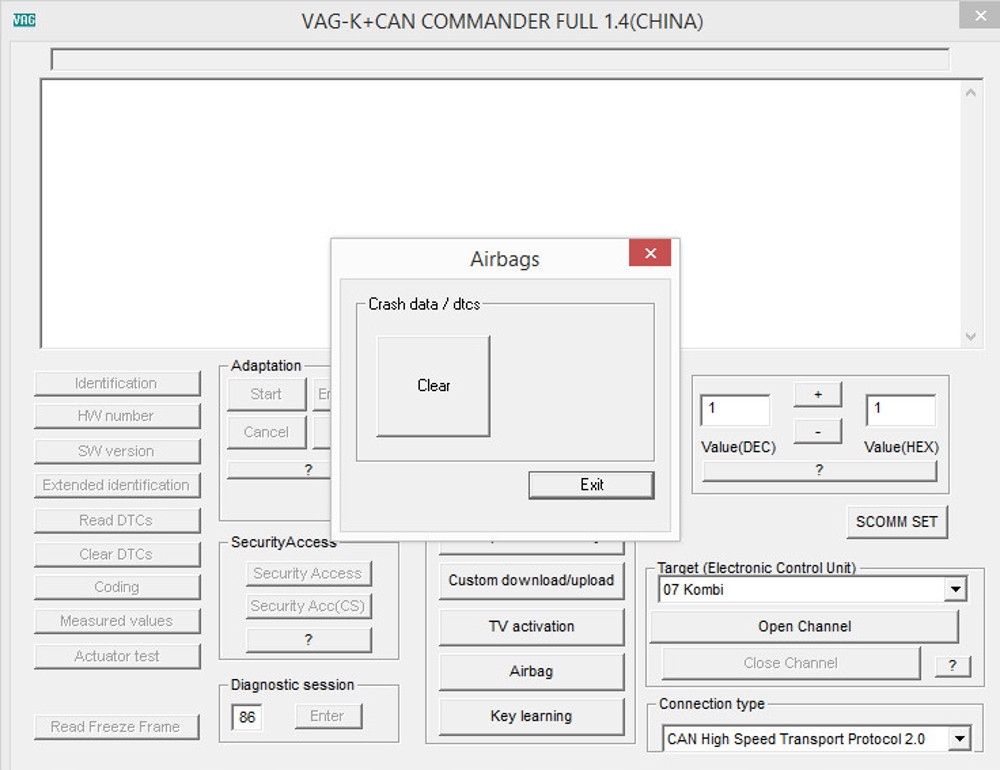Screen dimensions: 1000x770
Task: Focus the Value(HEX) input field
Action: (x=901, y=410)
